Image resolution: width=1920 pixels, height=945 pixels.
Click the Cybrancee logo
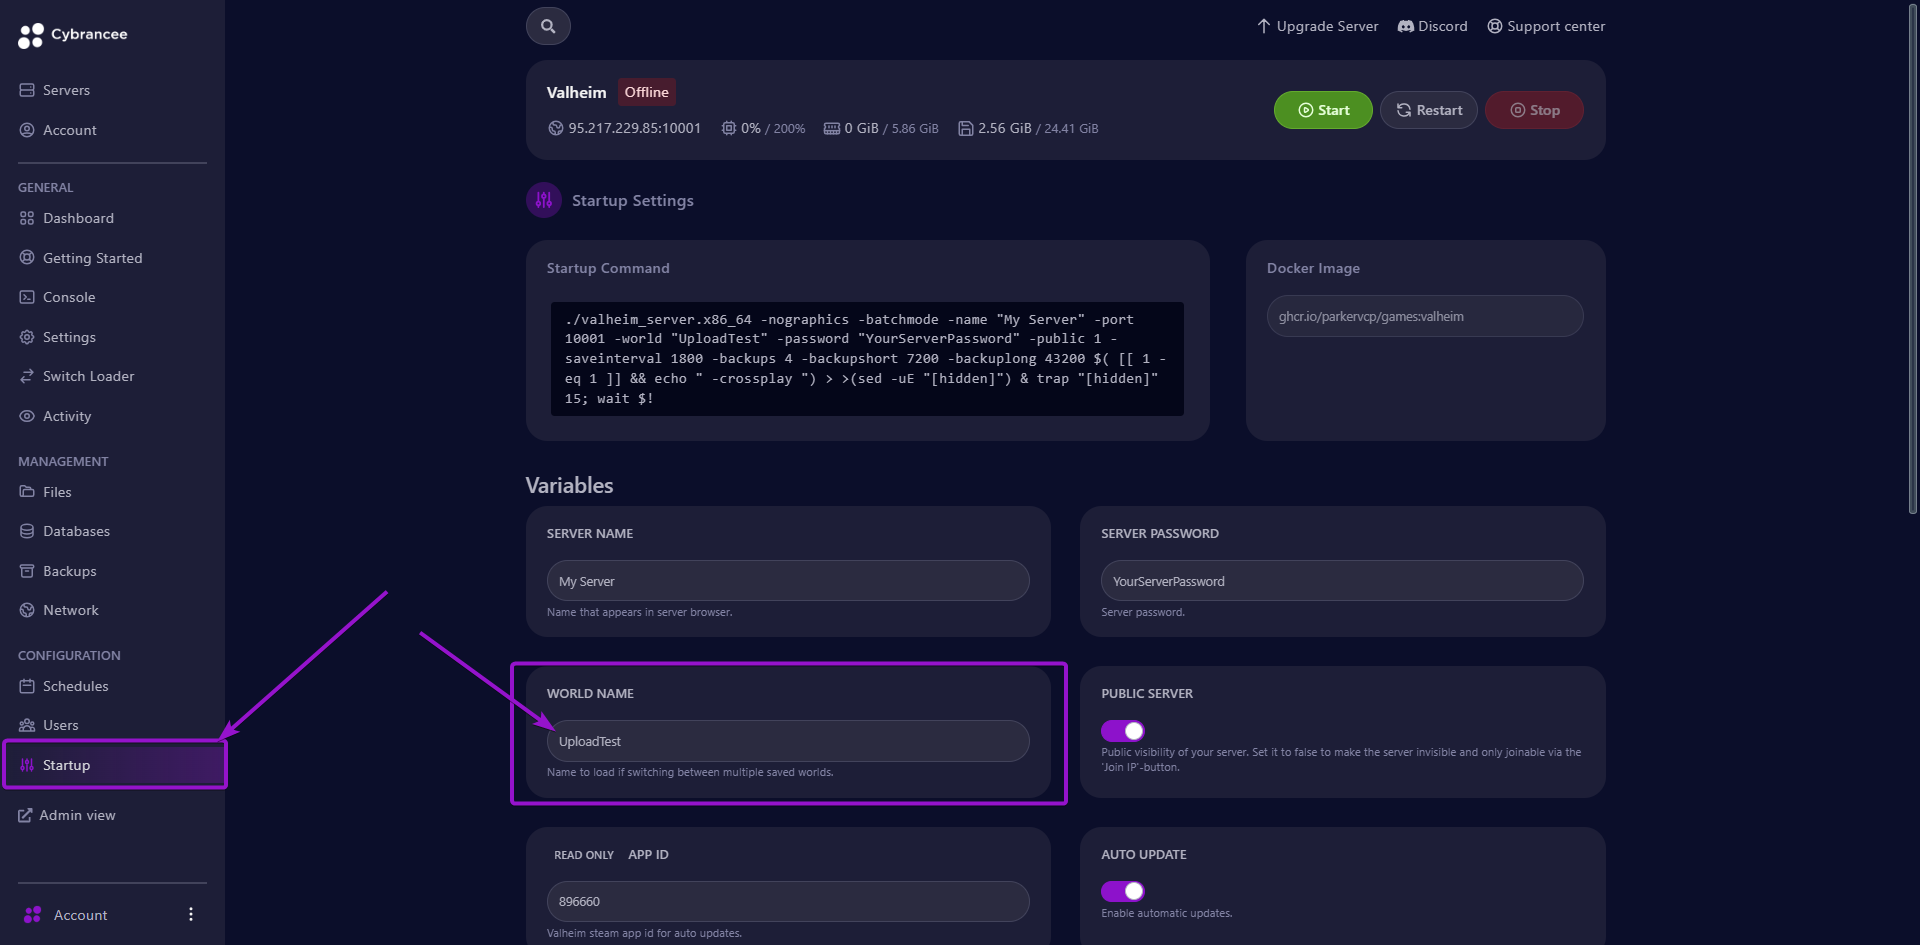pyautogui.click(x=73, y=35)
